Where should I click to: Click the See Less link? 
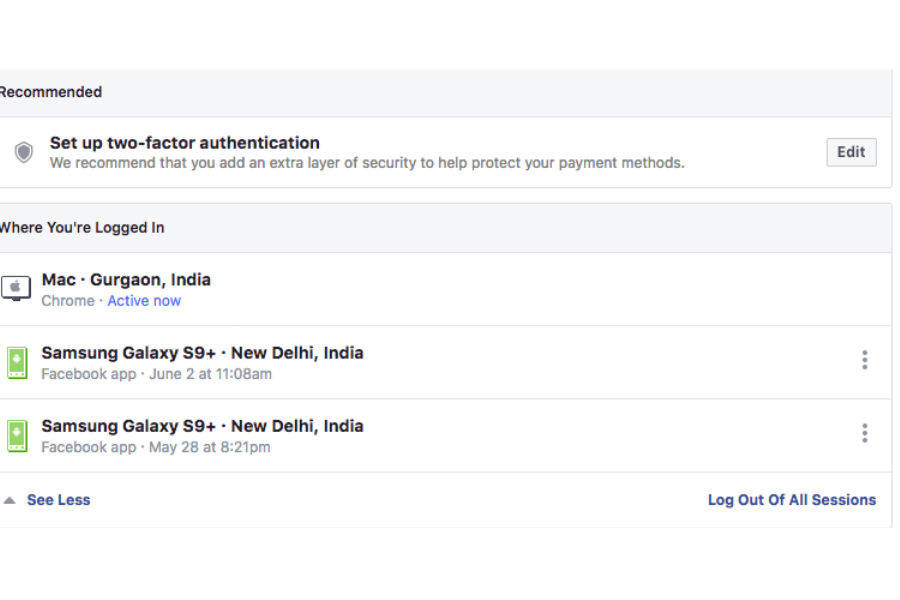coord(58,500)
